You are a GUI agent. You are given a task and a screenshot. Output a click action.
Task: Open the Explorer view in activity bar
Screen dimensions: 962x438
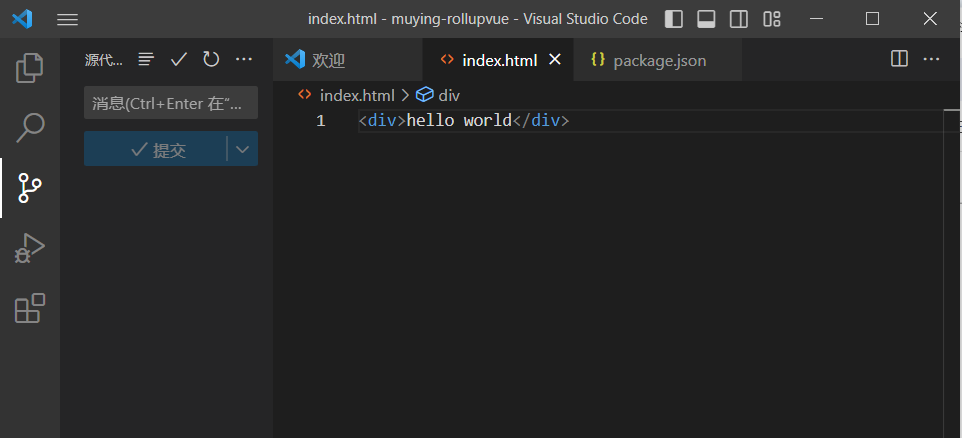coord(30,68)
